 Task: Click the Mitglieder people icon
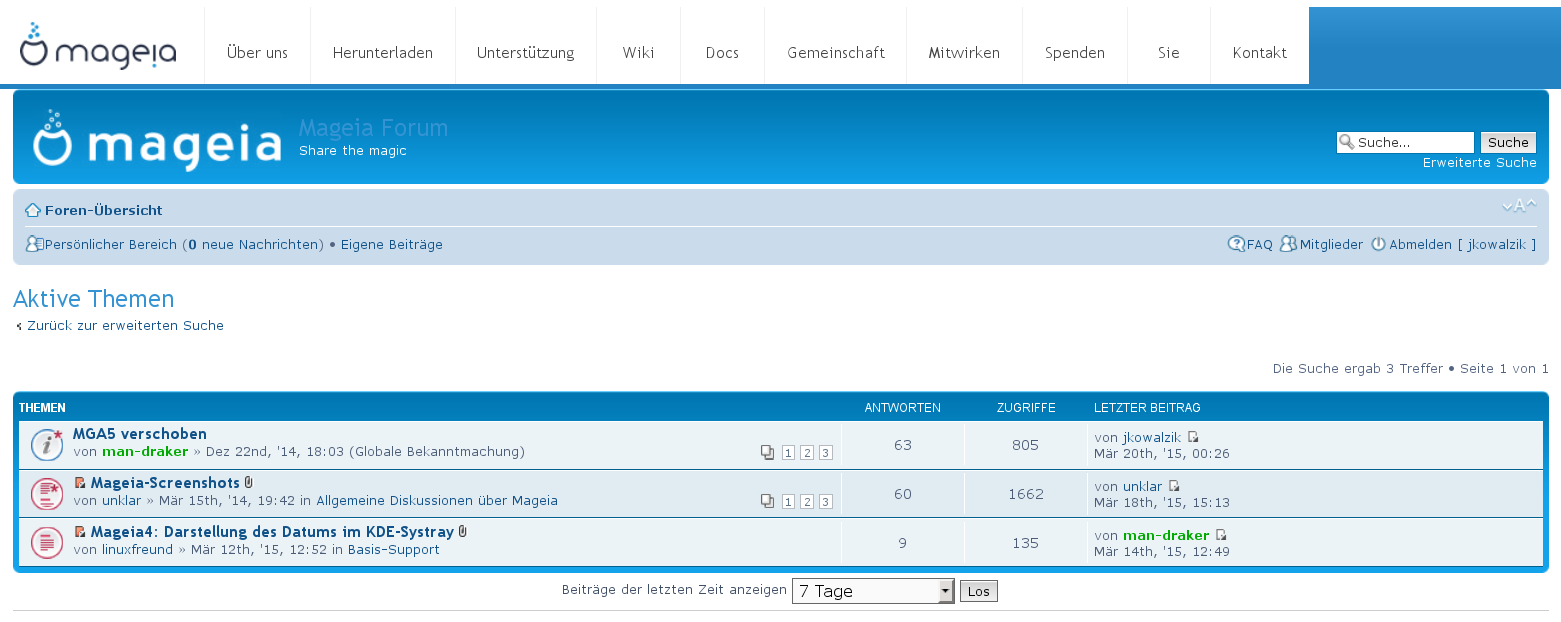pos(1289,244)
